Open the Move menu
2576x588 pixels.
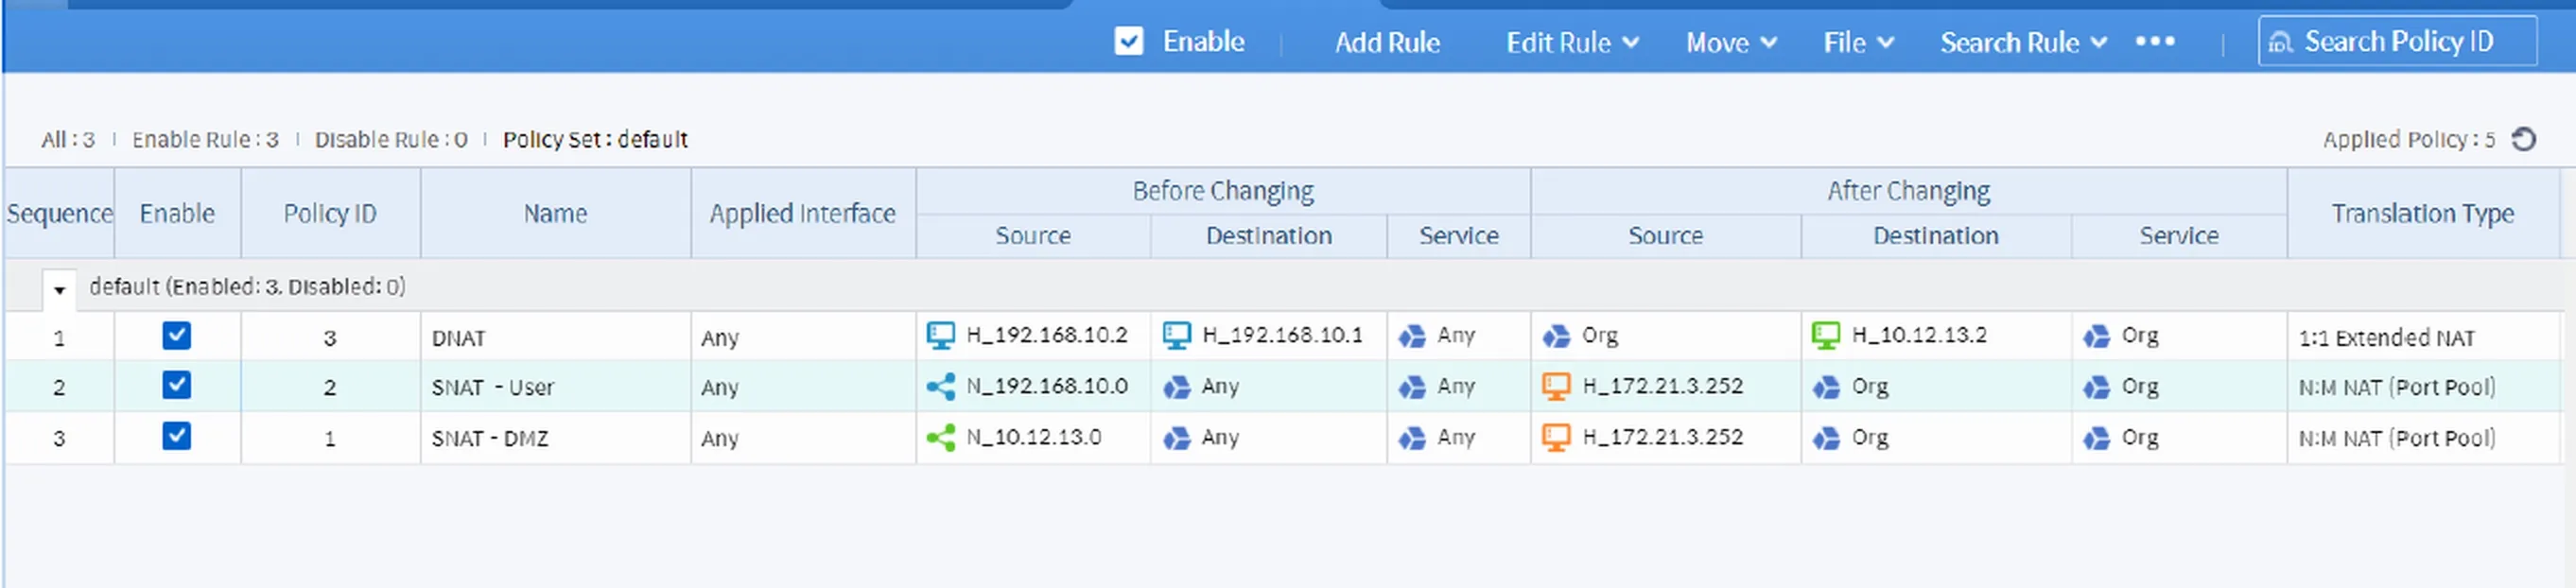tap(1730, 42)
